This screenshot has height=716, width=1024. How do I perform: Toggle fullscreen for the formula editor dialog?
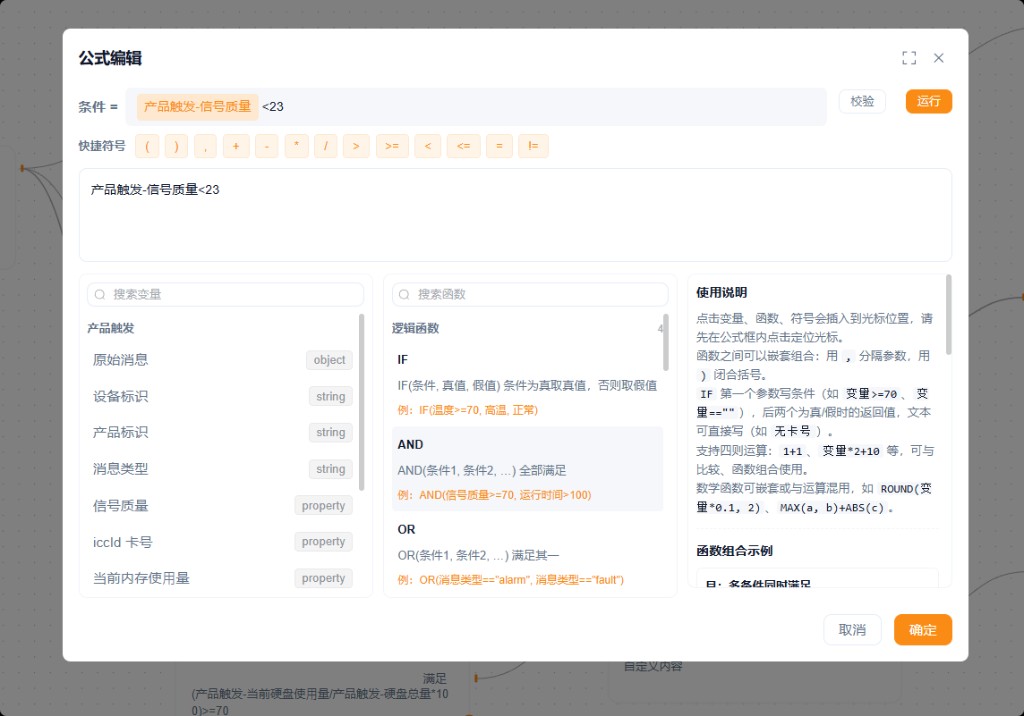[x=908, y=58]
